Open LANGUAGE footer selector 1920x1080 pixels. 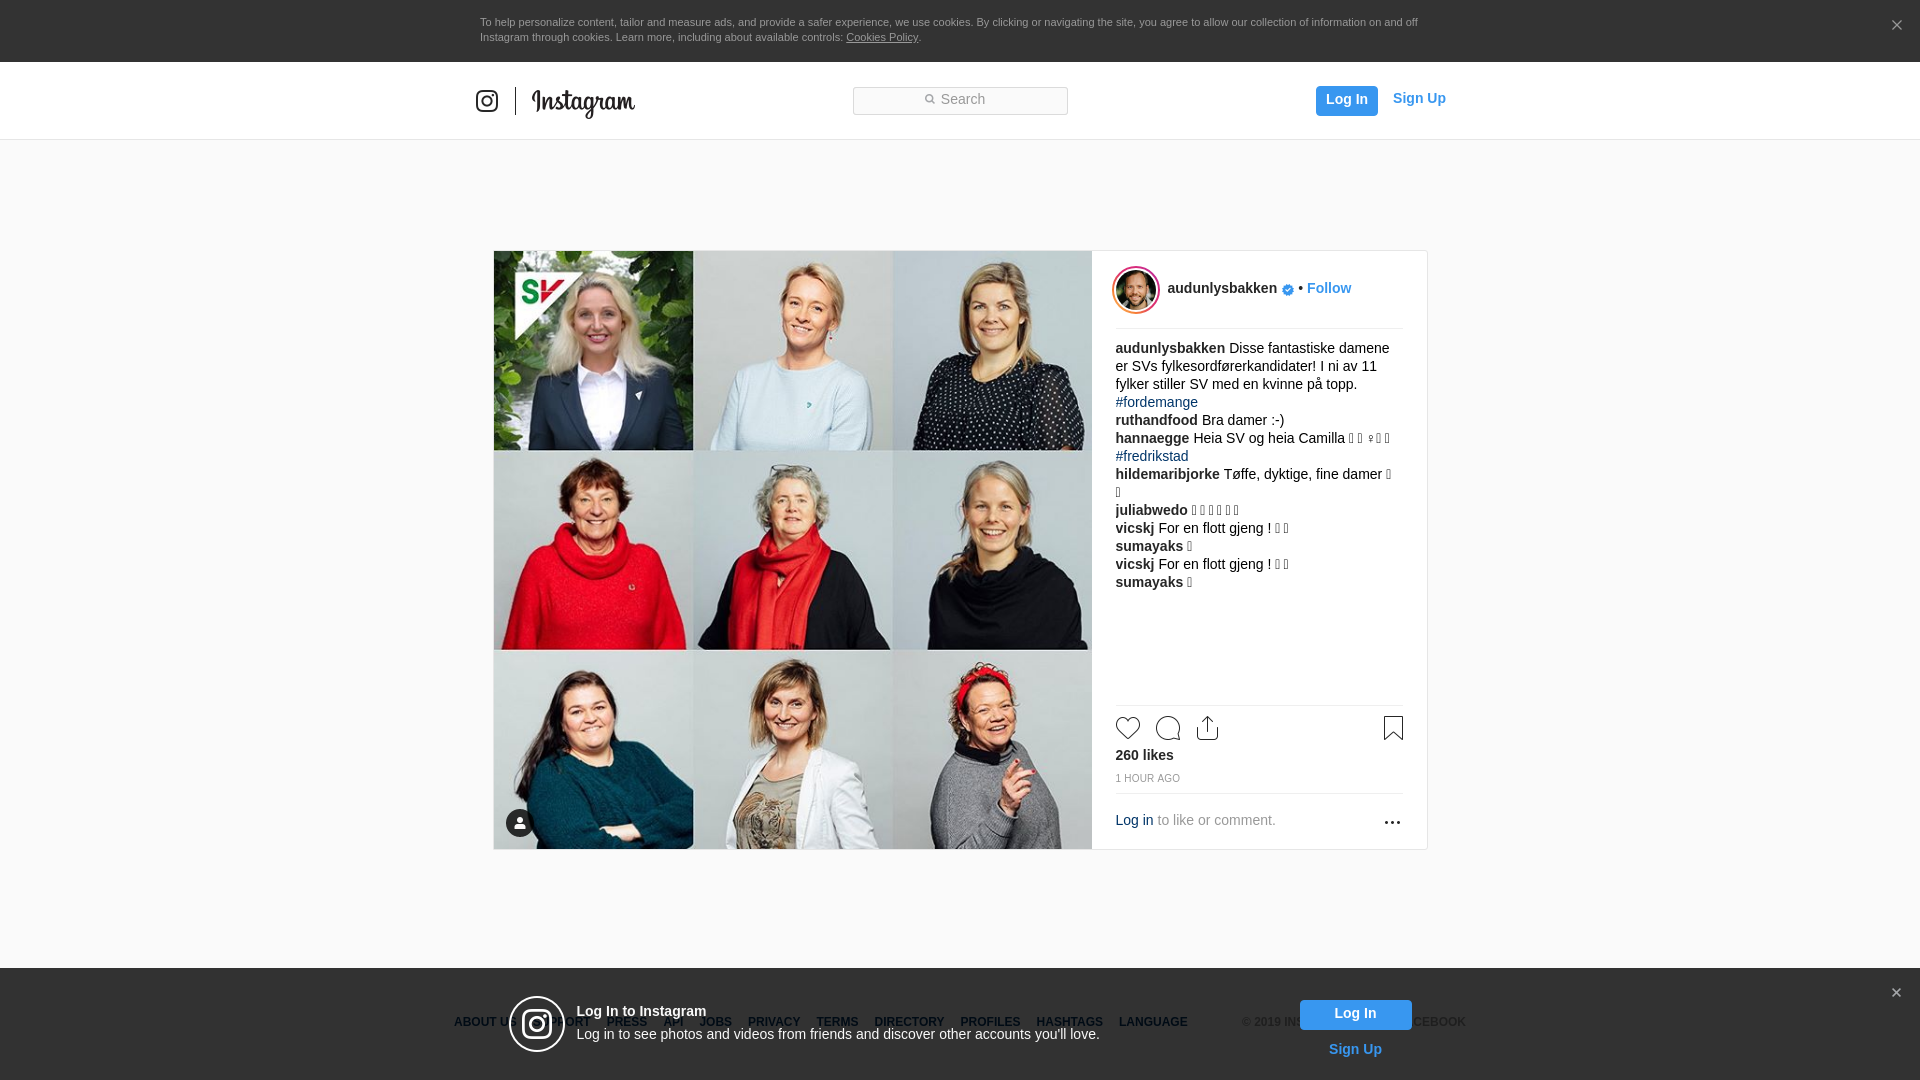pyautogui.click(x=1153, y=1022)
